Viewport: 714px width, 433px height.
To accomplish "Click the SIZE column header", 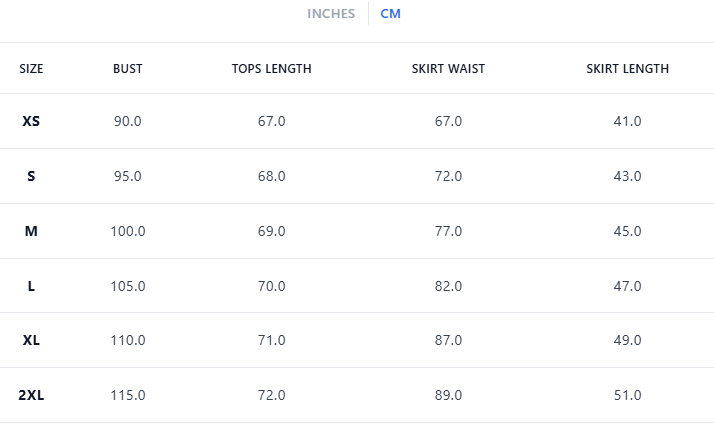I will [31, 69].
